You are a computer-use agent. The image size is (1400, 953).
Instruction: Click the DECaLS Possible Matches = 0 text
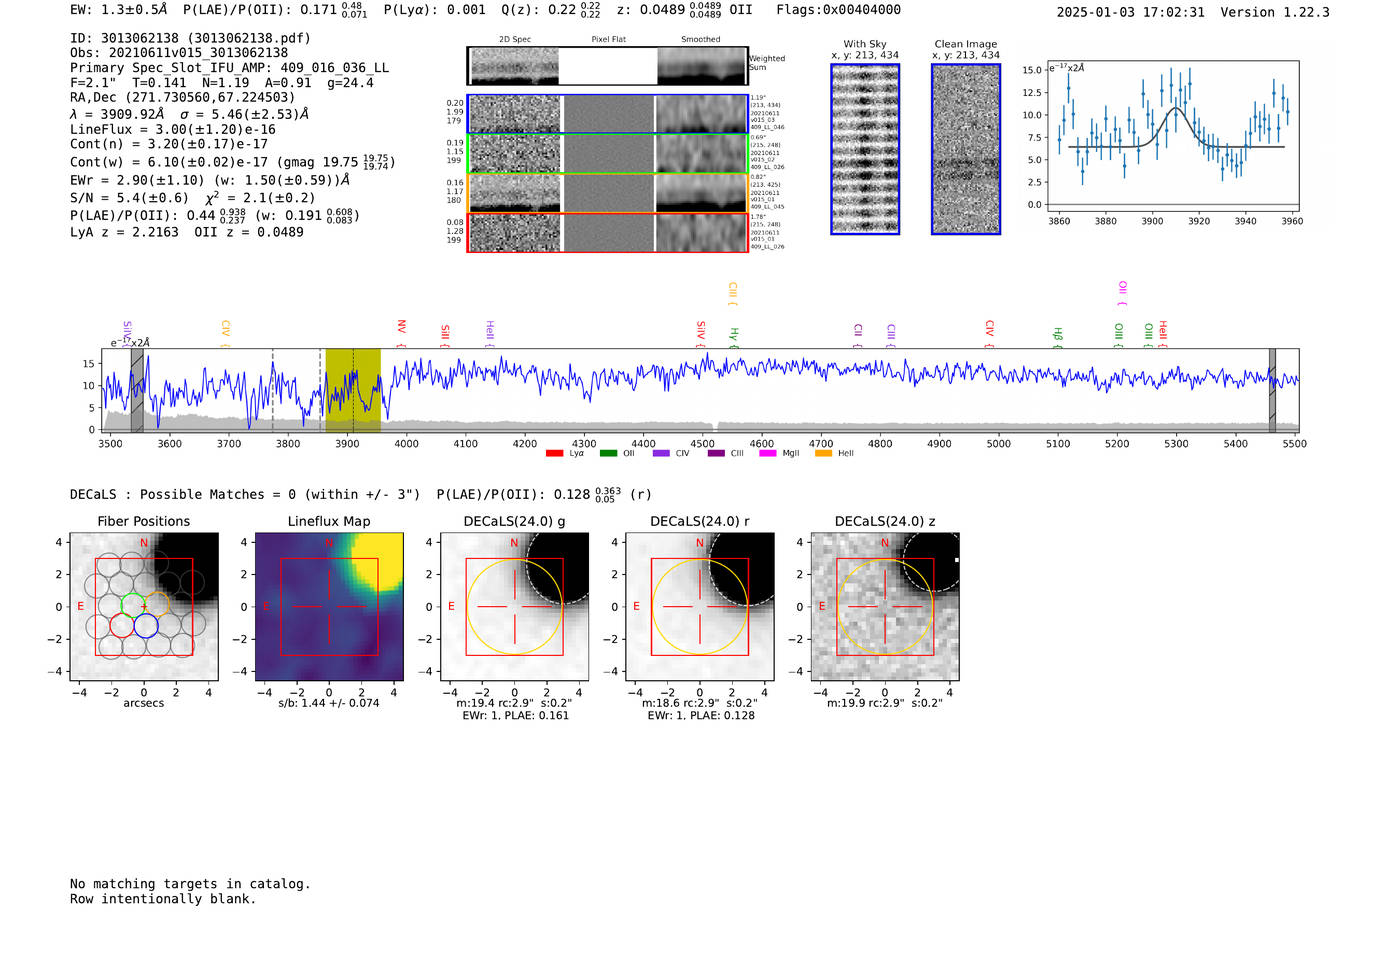[x=245, y=494]
